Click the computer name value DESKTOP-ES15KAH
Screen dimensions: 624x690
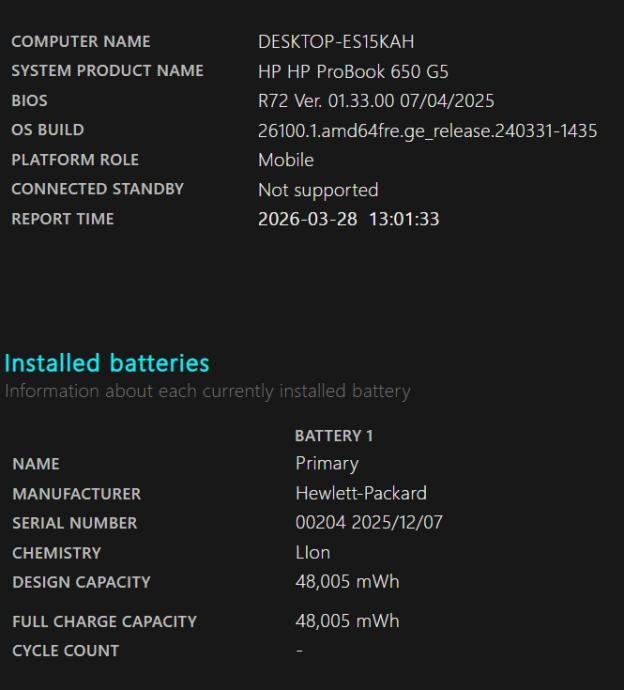coord(336,42)
